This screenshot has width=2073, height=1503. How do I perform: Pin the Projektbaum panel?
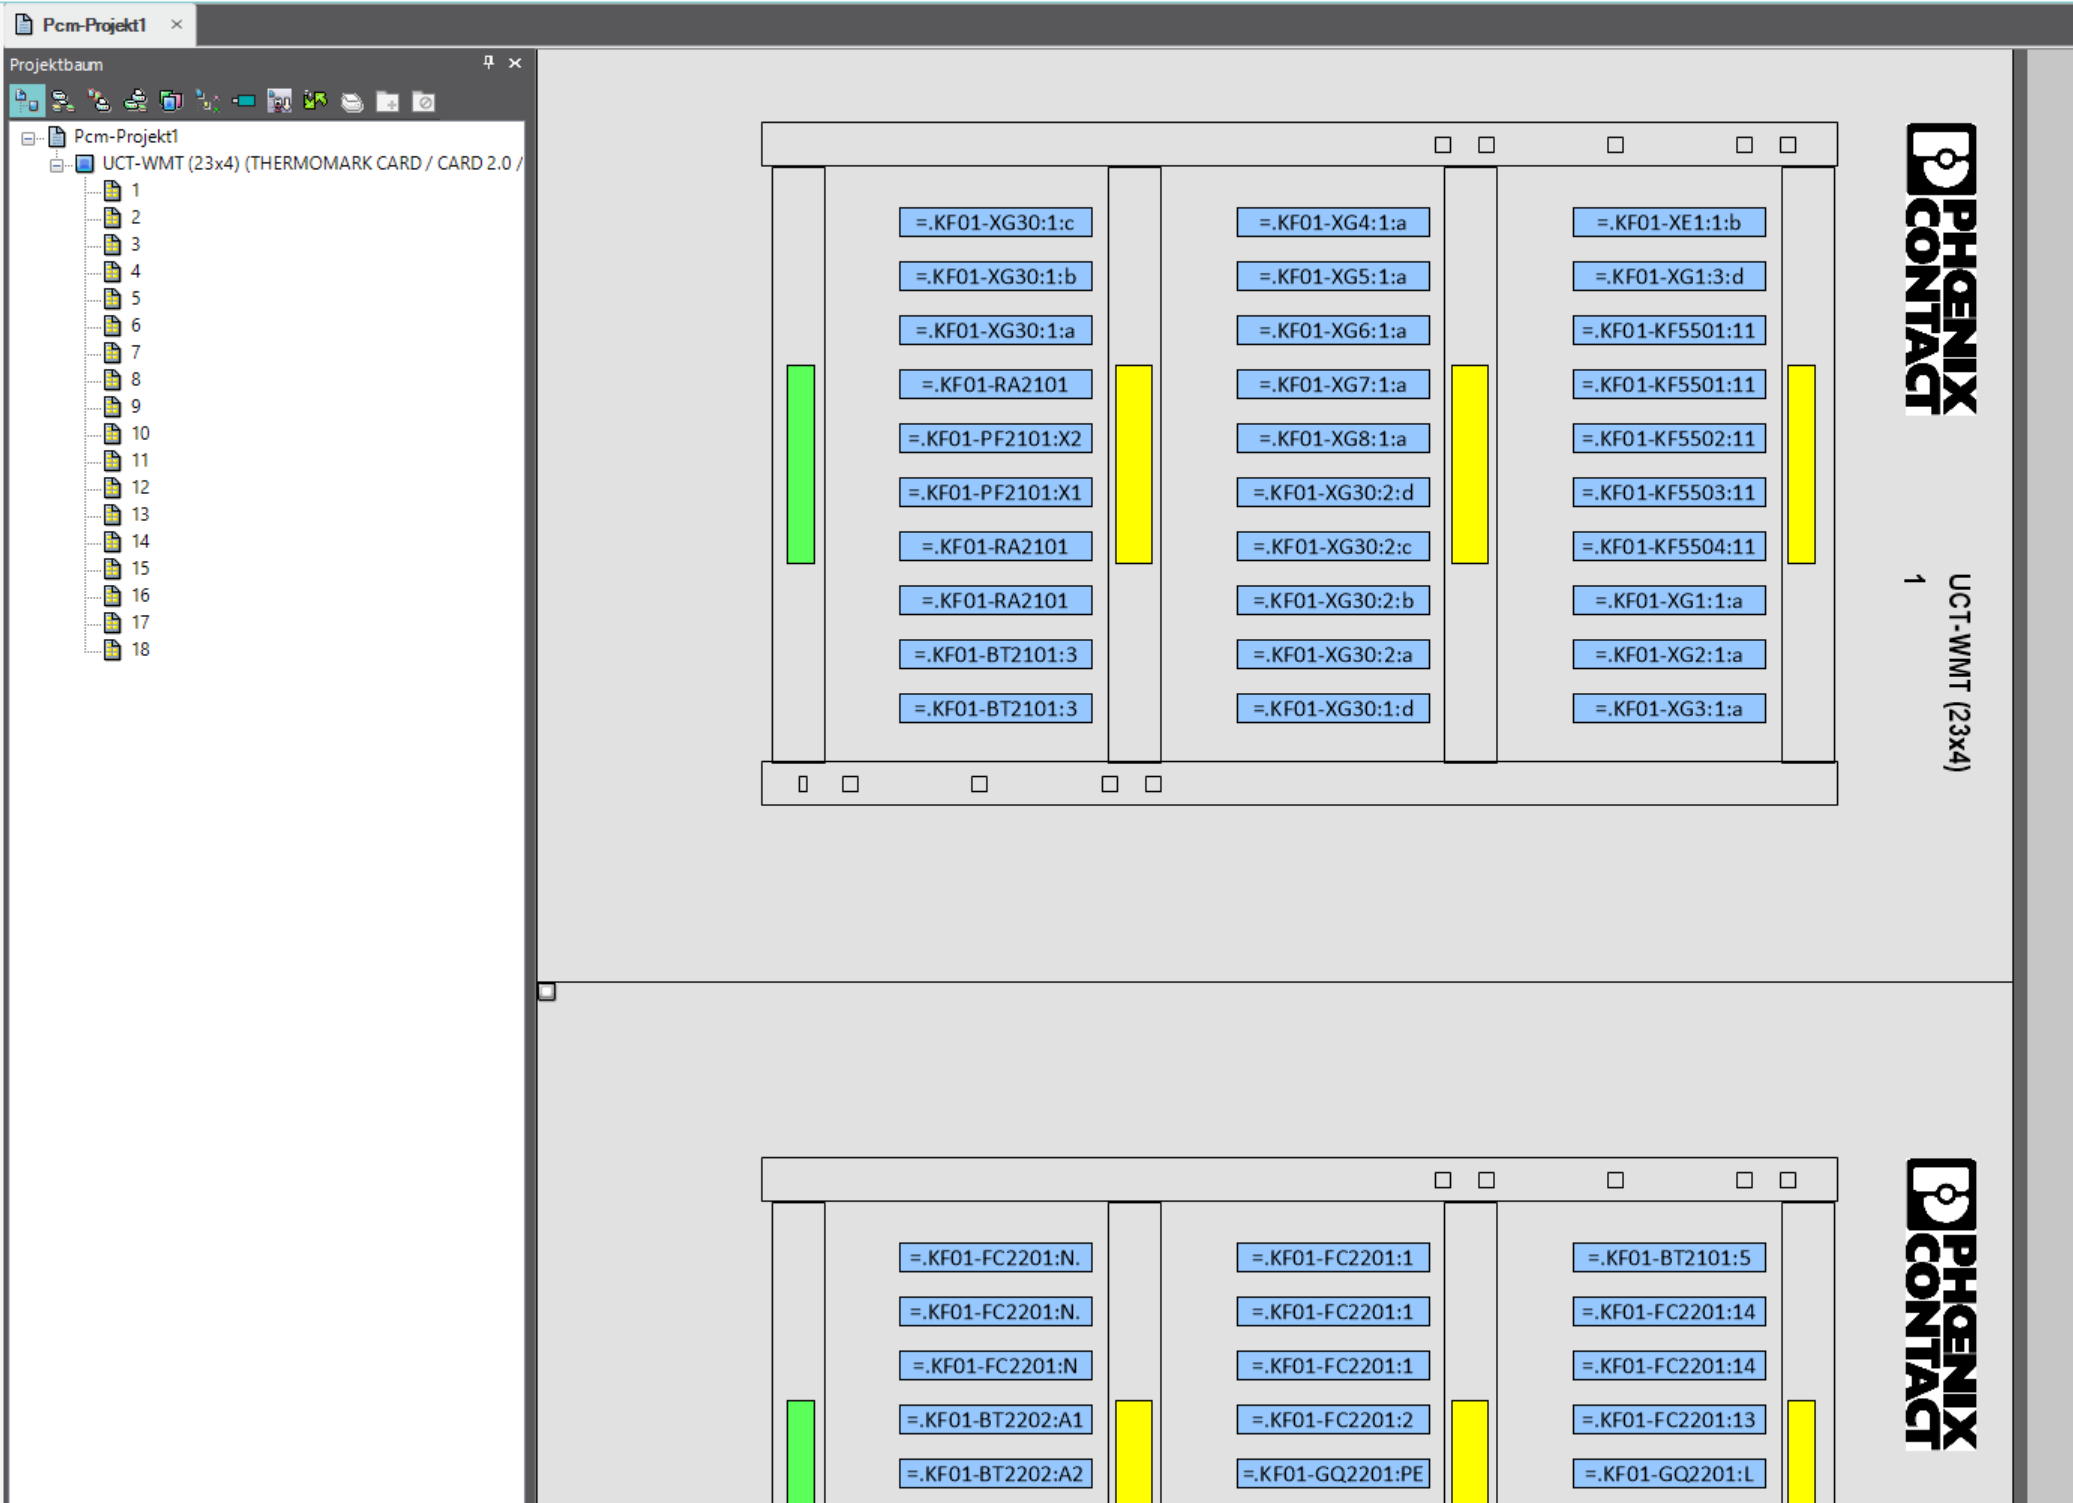pos(488,63)
